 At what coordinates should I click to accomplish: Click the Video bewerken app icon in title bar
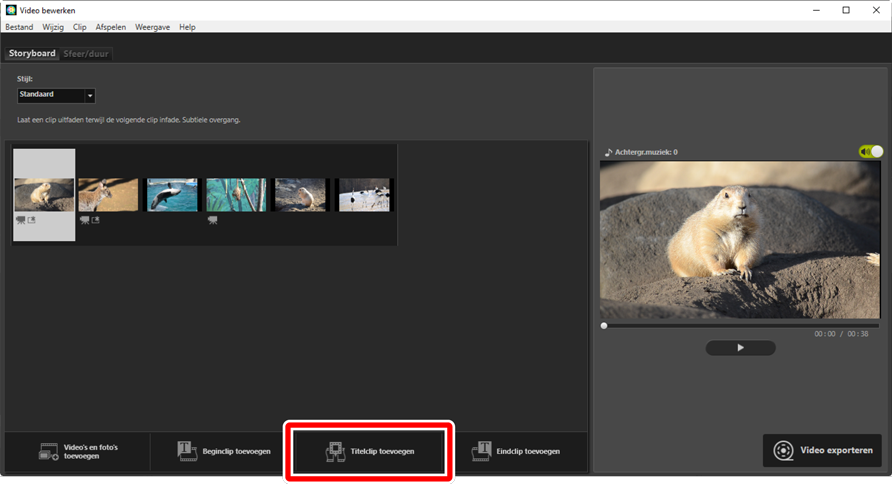pos(11,10)
